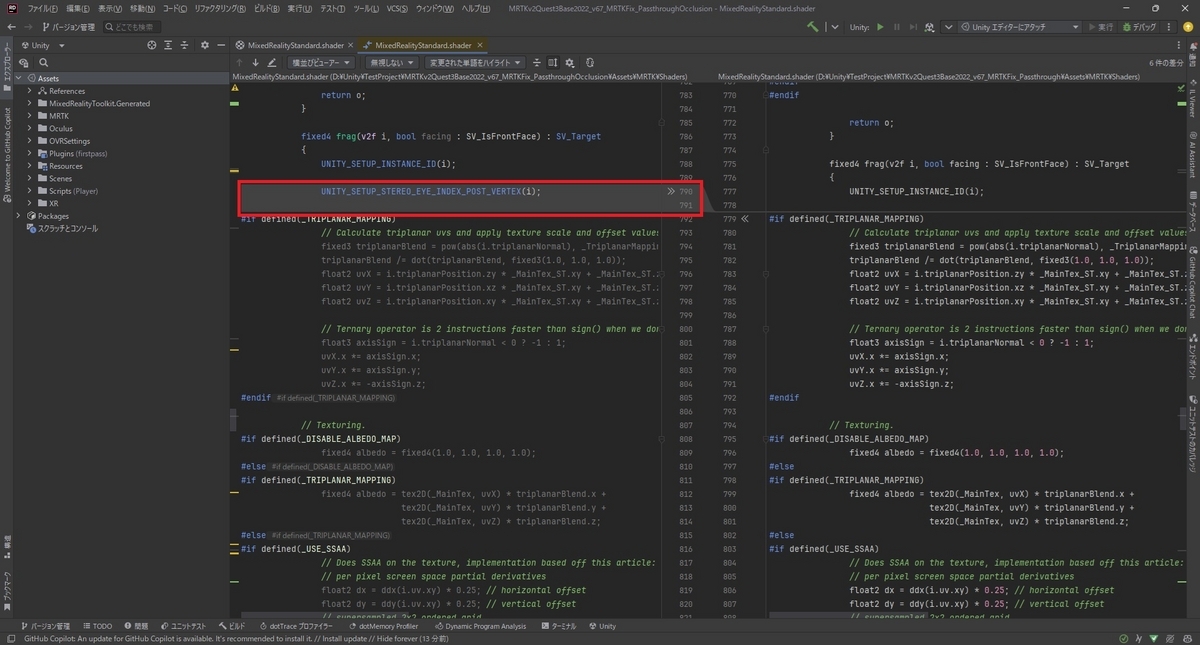Viewport: 1200px width, 645px height.
Task: Start Unity play mode
Action: click(880, 27)
